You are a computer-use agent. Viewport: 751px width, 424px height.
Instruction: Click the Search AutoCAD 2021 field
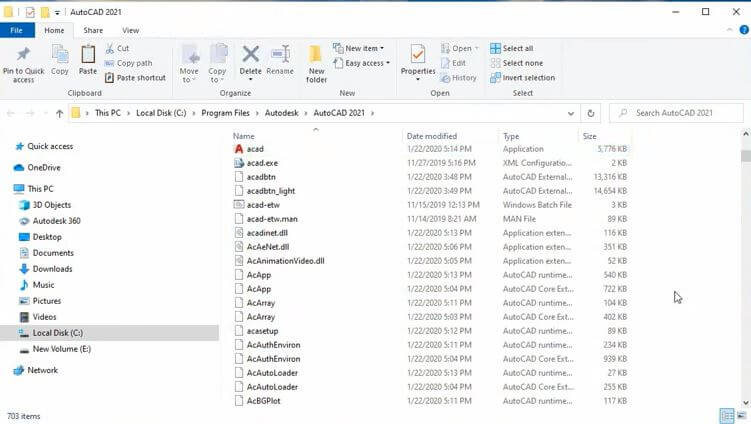(x=680, y=113)
